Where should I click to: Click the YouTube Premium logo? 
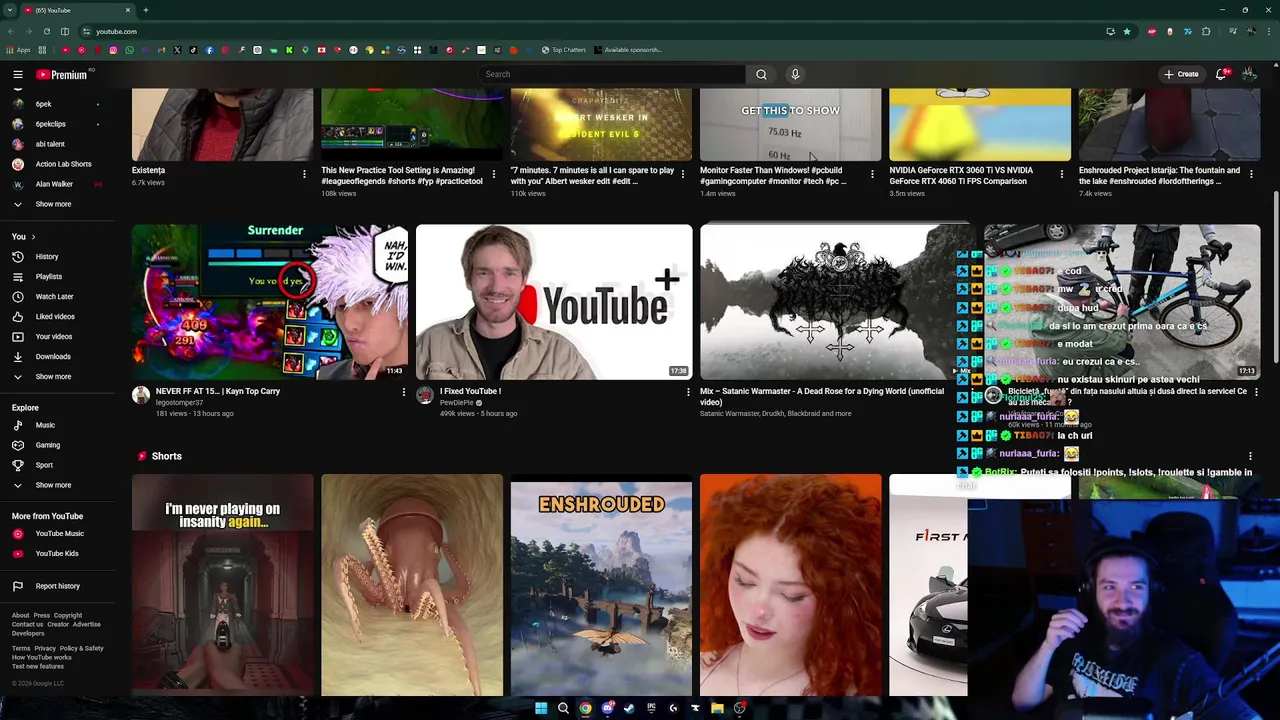coord(62,74)
